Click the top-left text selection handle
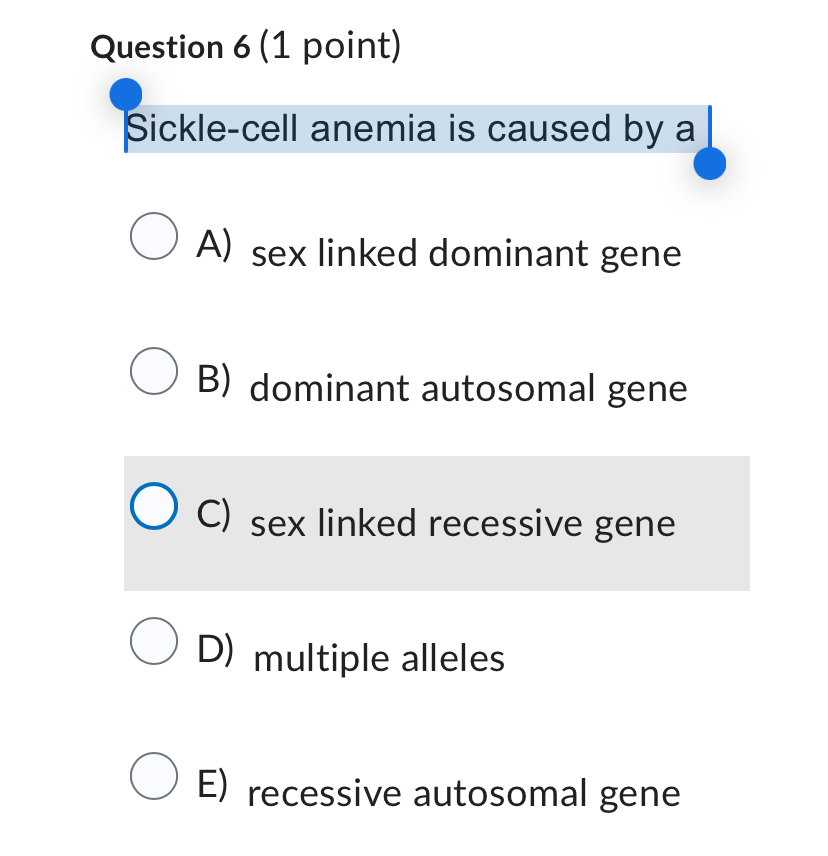Viewport: 828px width, 856px height. pos(125,95)
